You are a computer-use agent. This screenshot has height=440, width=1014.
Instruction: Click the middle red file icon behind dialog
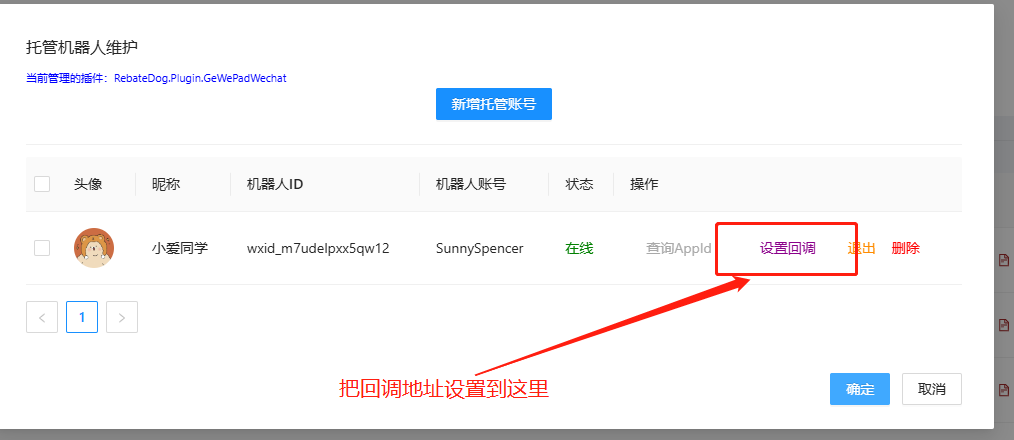coord(1004,325)
